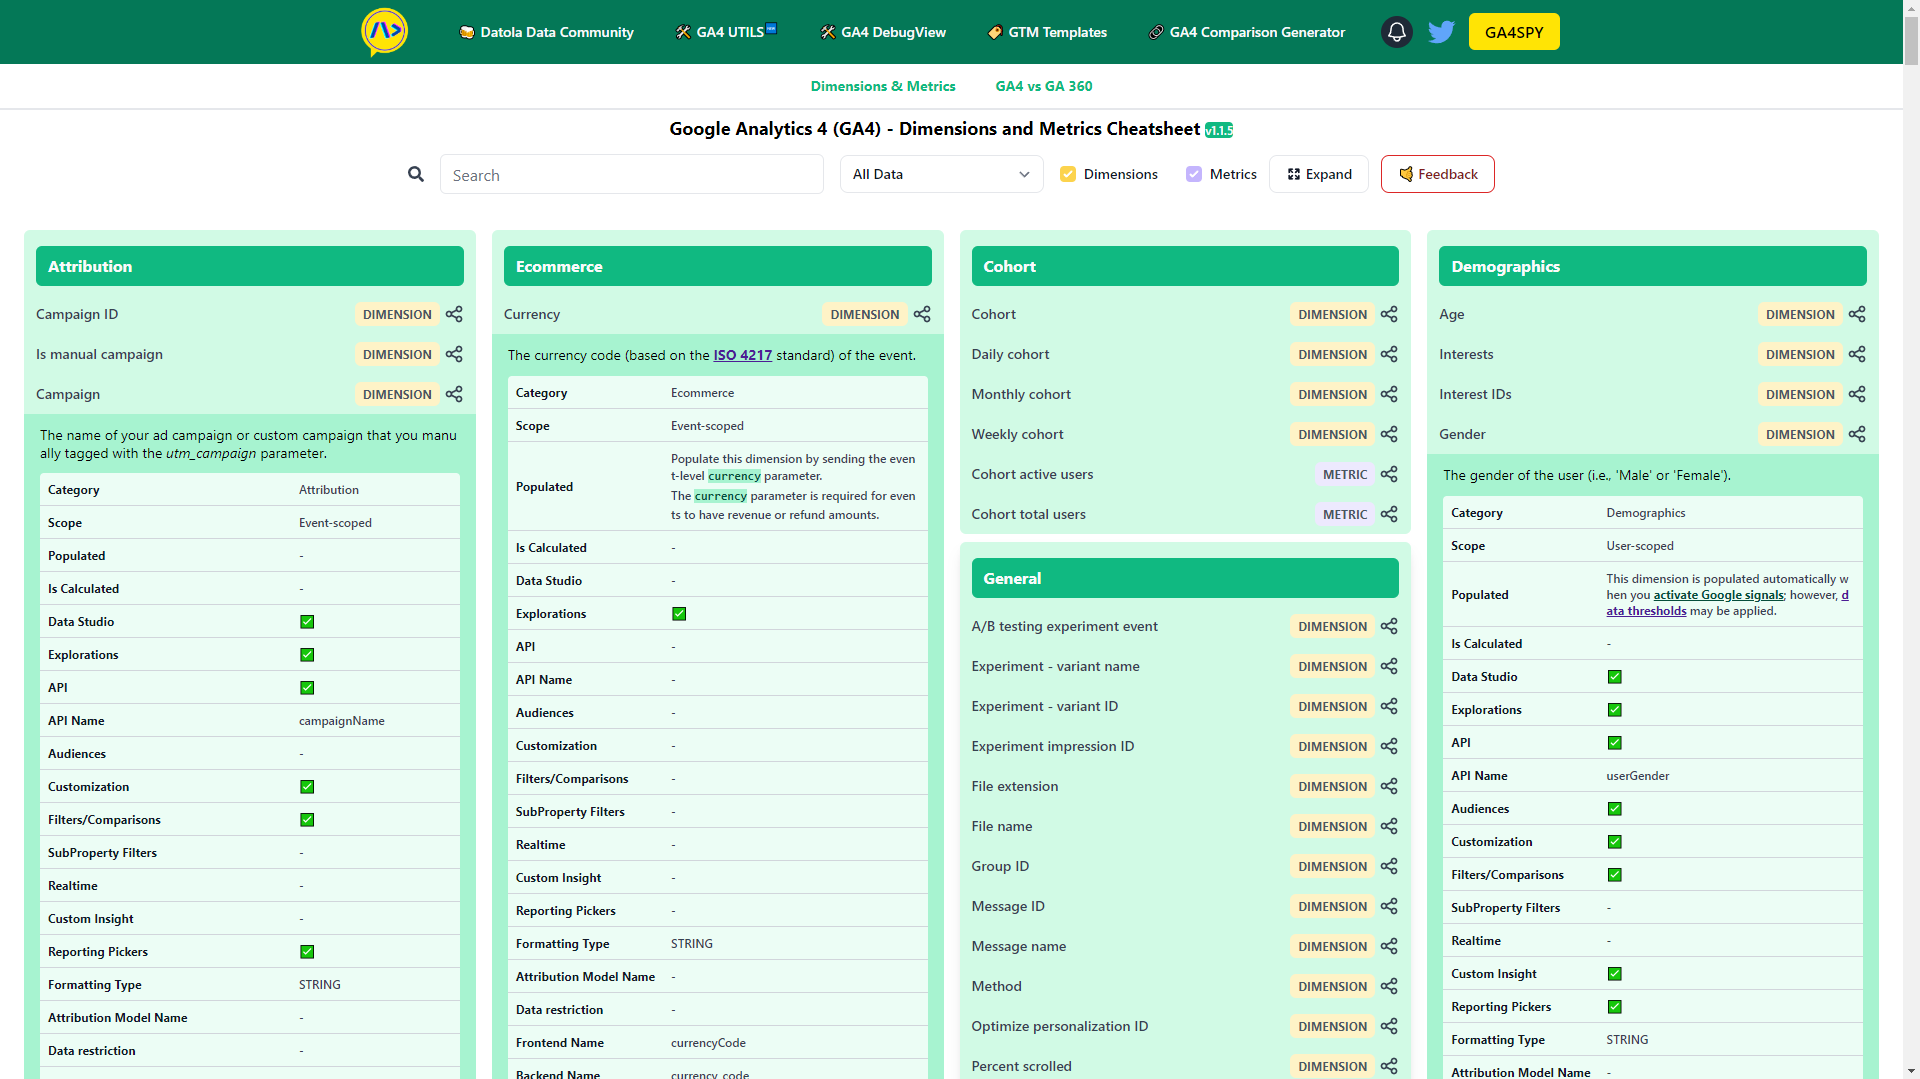Click share icon for Currency row

click(x=922, y=314)
